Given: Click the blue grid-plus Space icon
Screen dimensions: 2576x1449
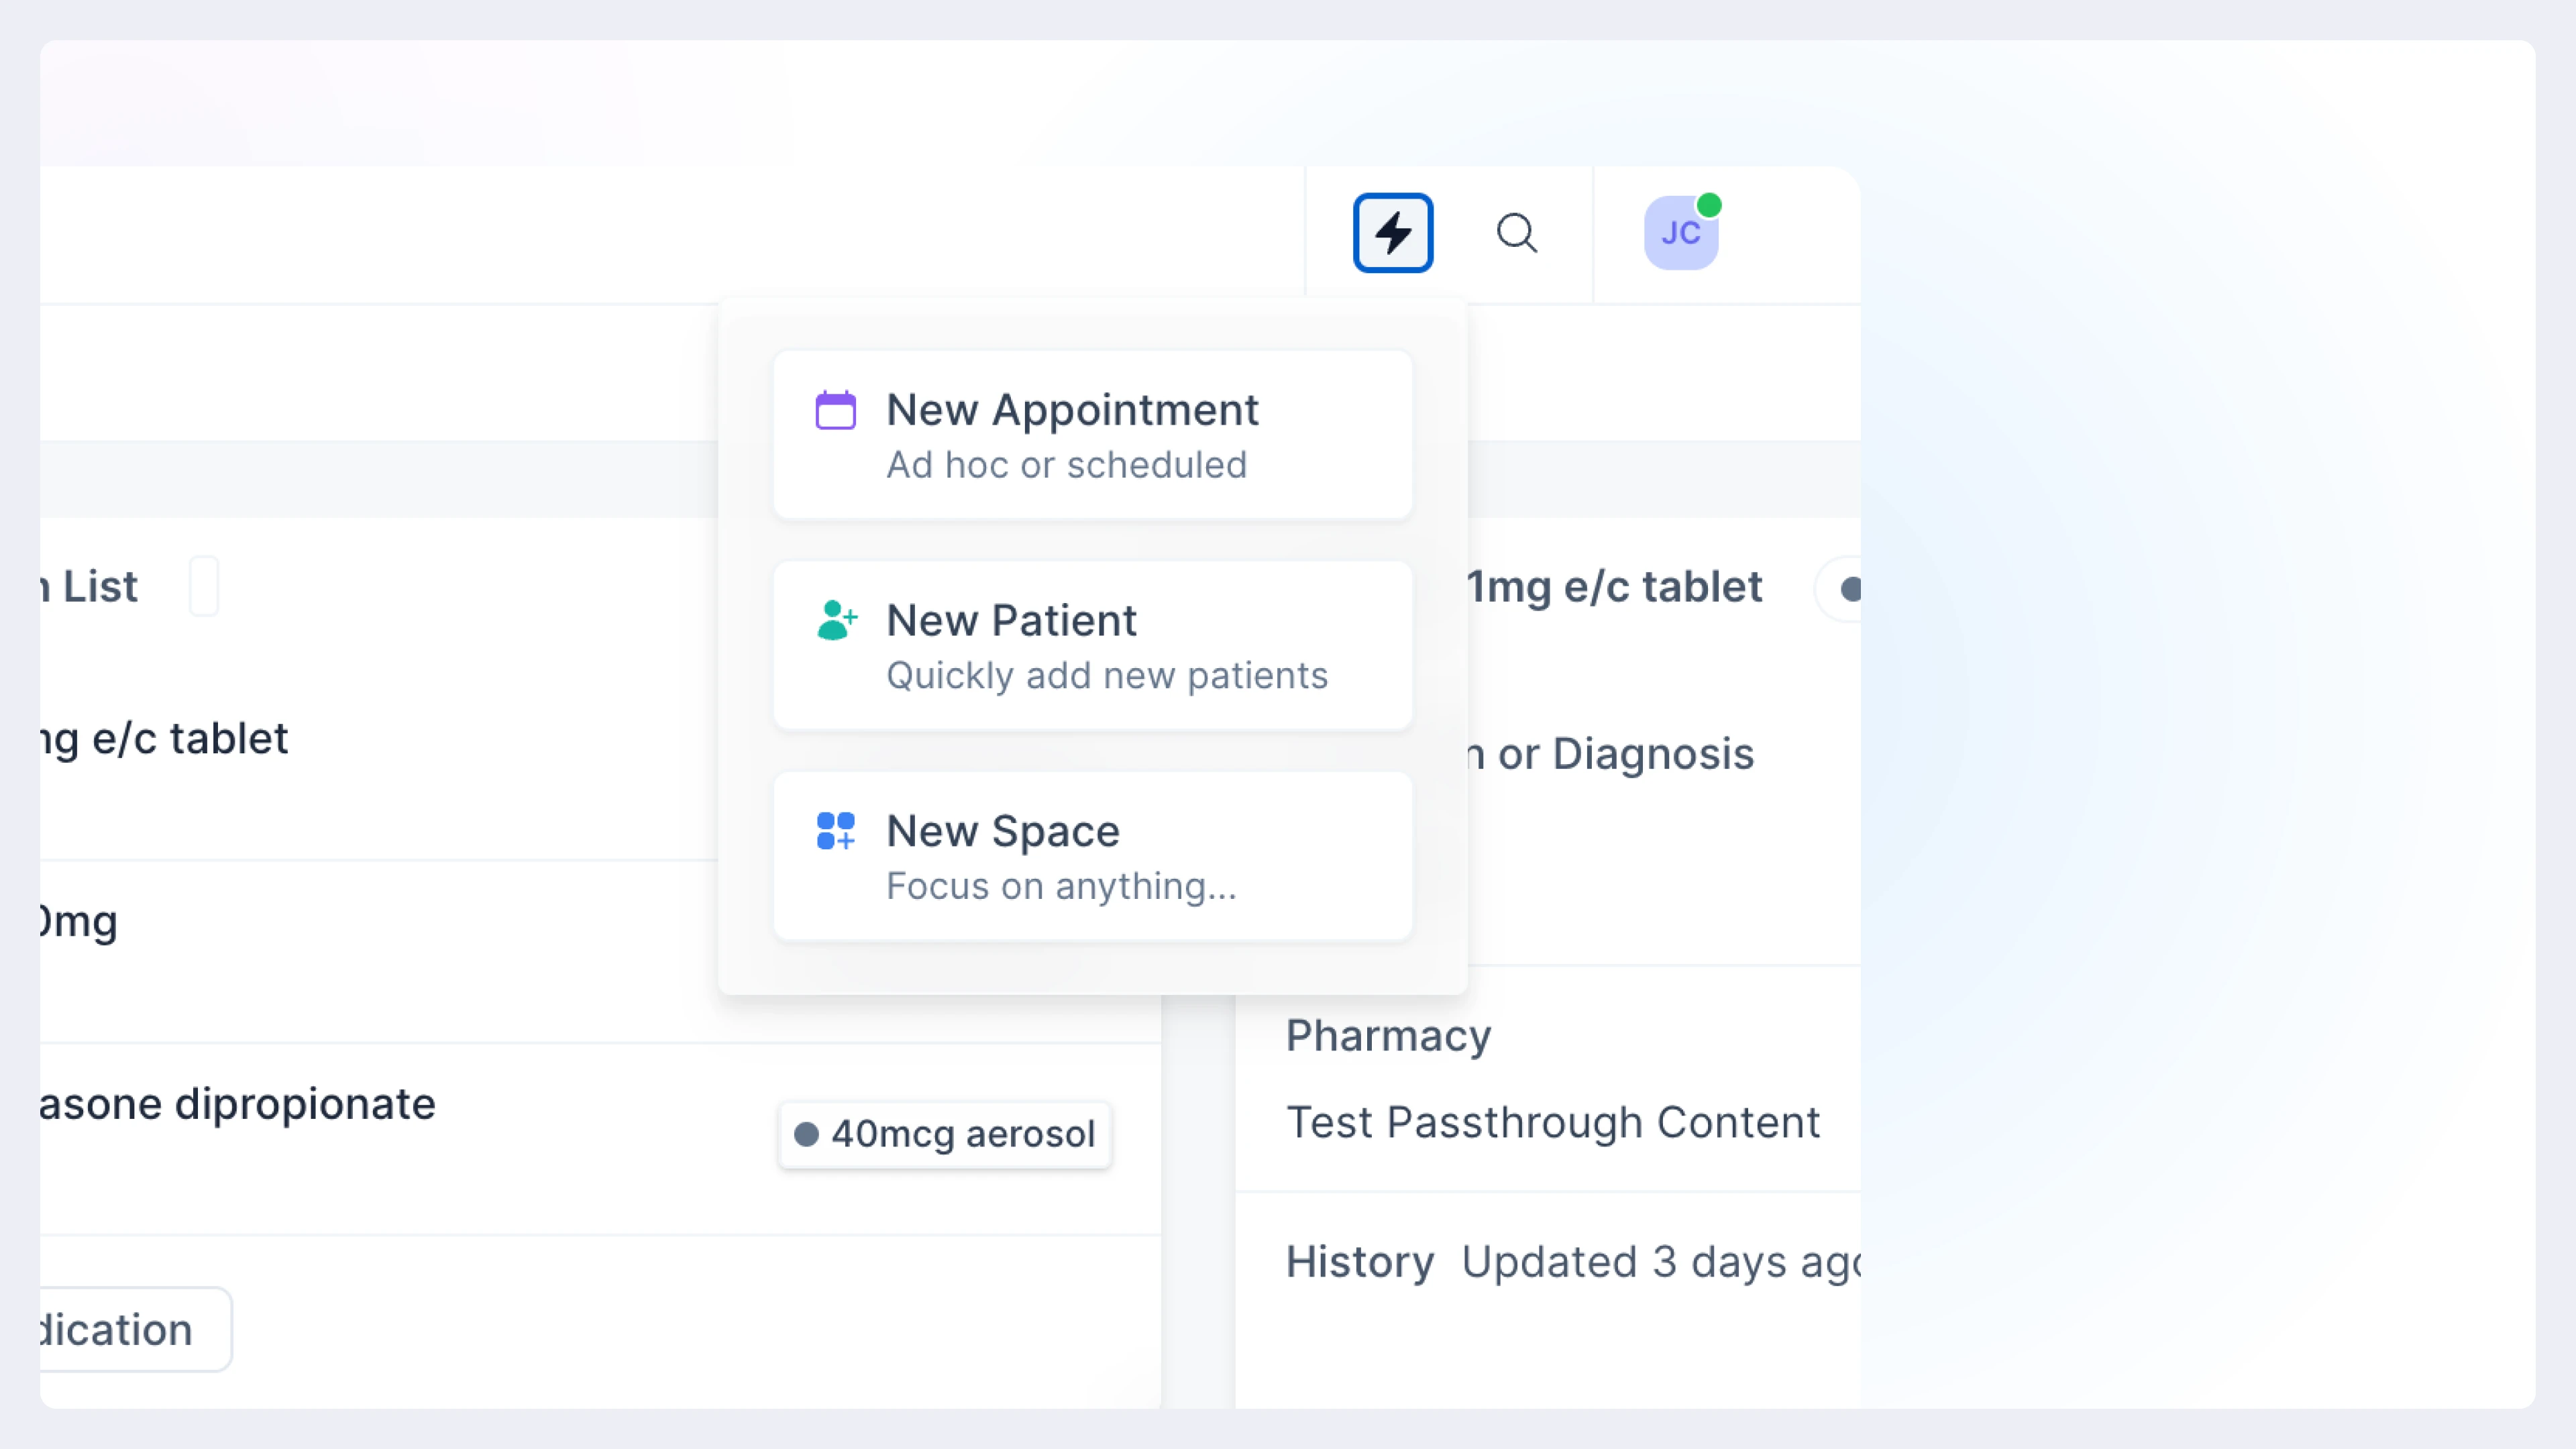Looking at the screenshot, I should pos(835,830).
